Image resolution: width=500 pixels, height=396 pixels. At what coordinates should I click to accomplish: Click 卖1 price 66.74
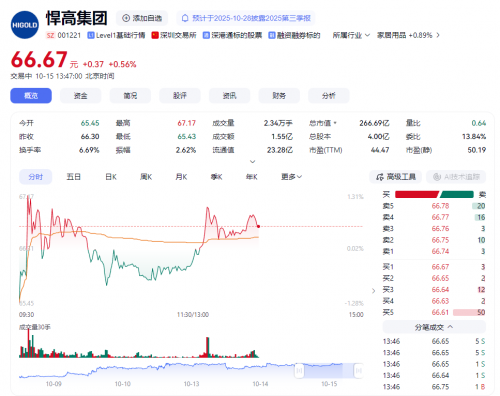tap(440, 251)
